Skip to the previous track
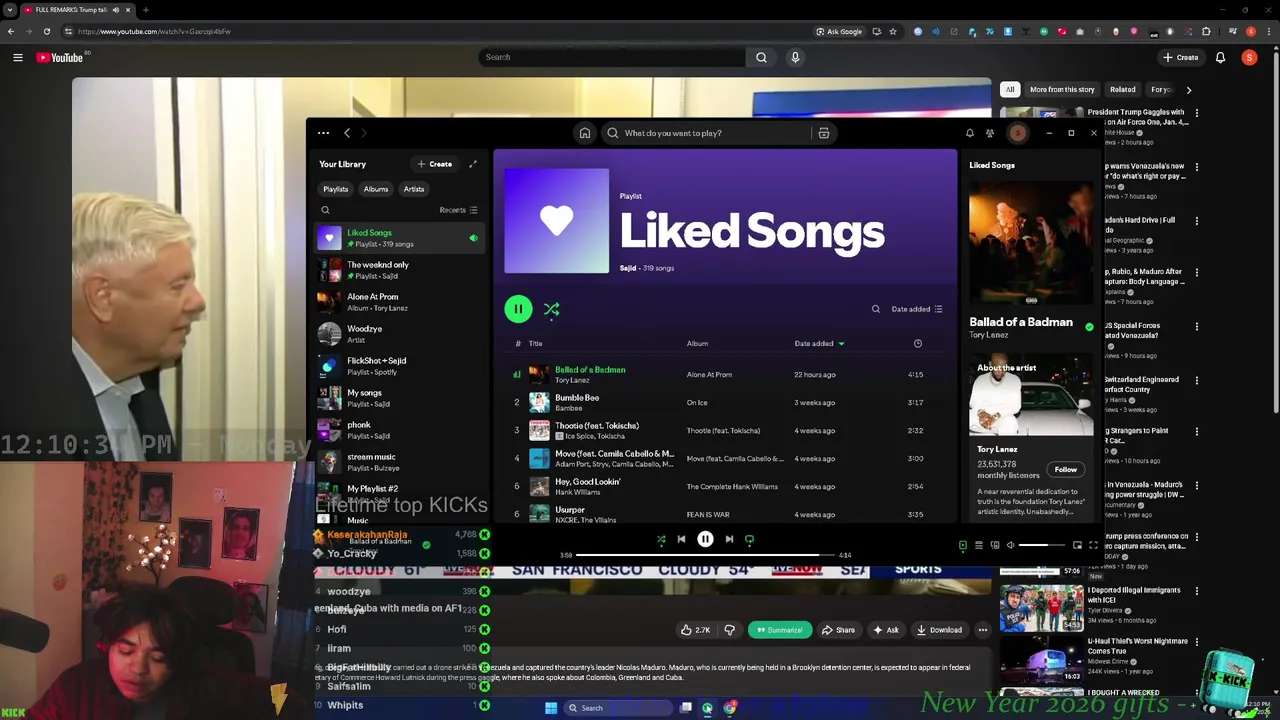Viewport: 1280px width, 720px height. click(x=681, y=539)
